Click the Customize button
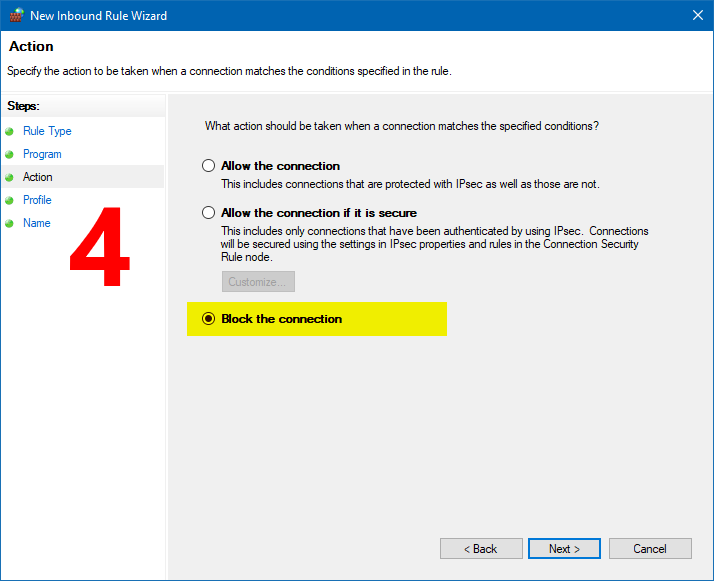Screen dimensions: 714x581 tap(258, 281)
